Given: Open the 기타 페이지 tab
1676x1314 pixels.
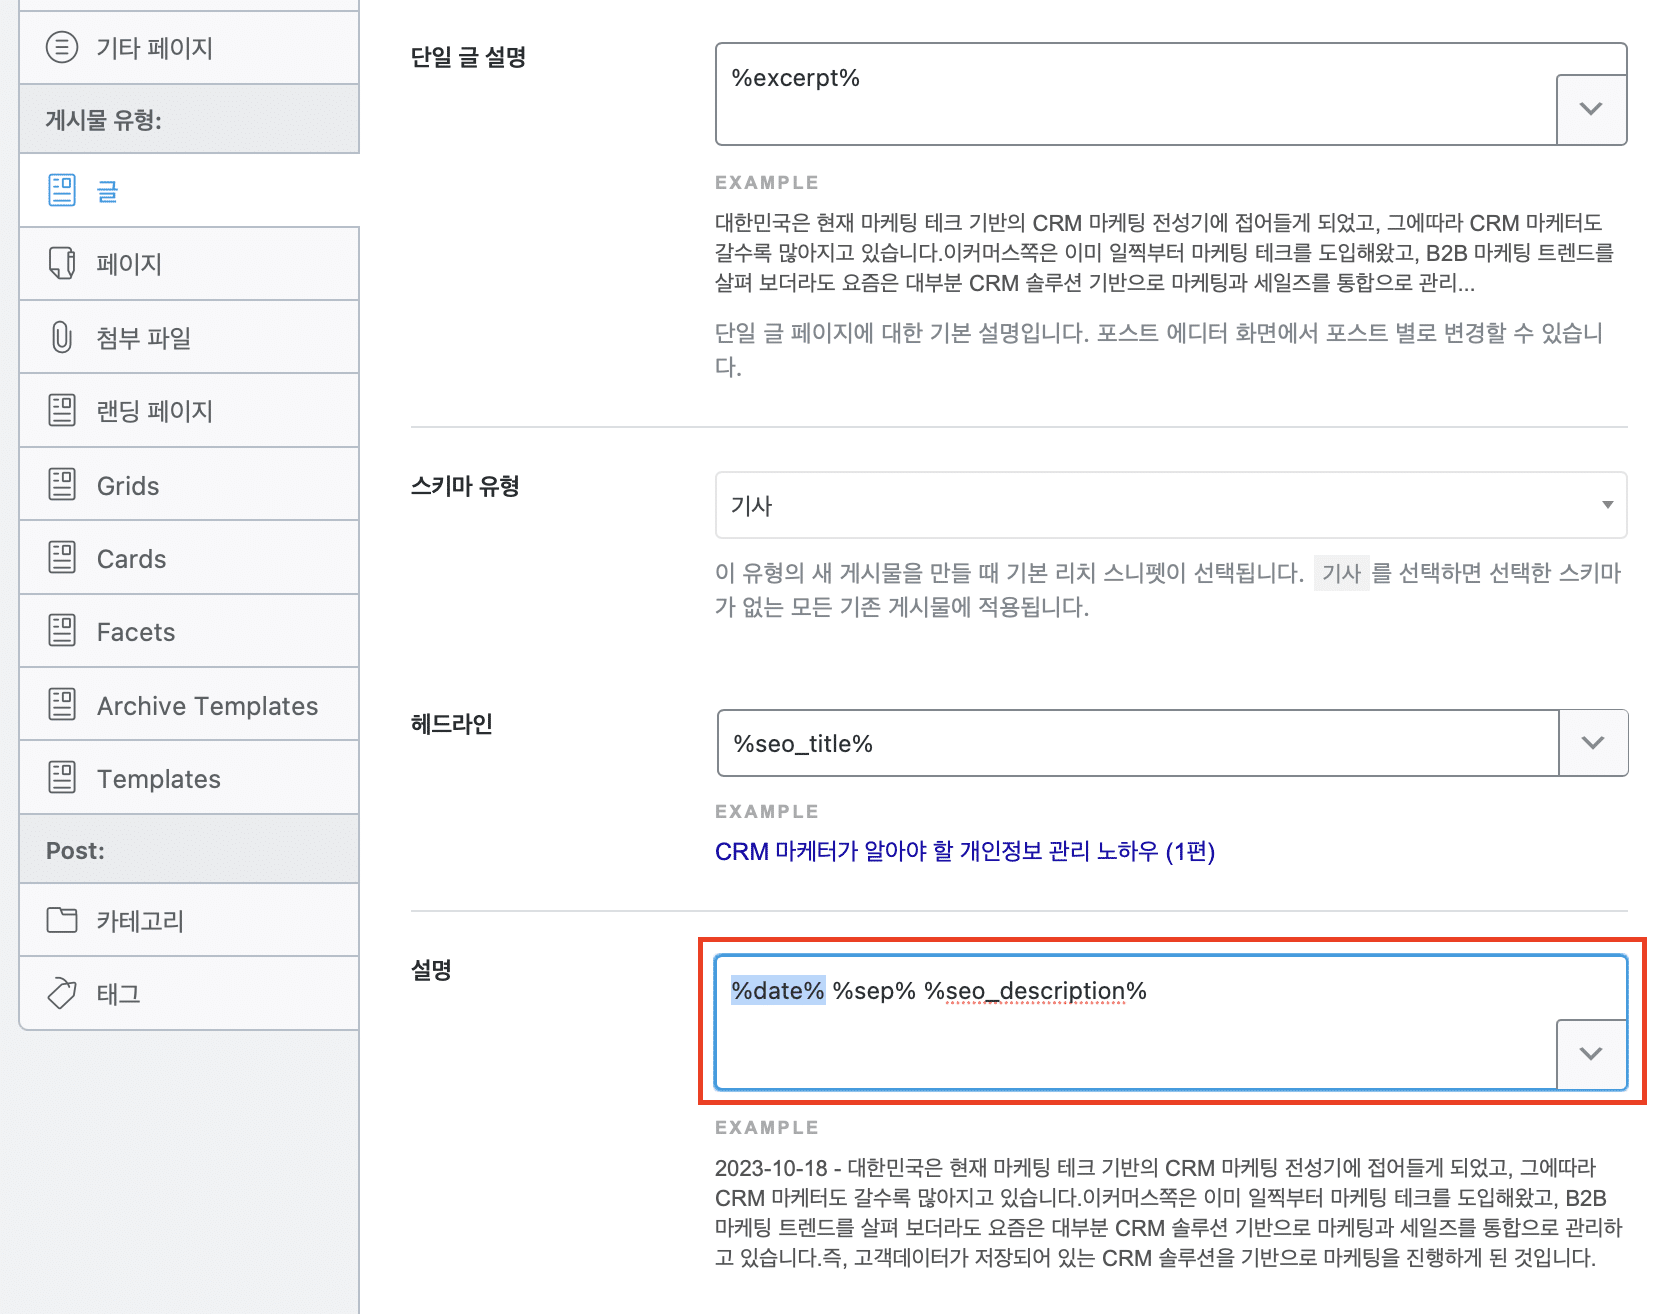Looking at the screenshot, I should (x=189, y=48).
